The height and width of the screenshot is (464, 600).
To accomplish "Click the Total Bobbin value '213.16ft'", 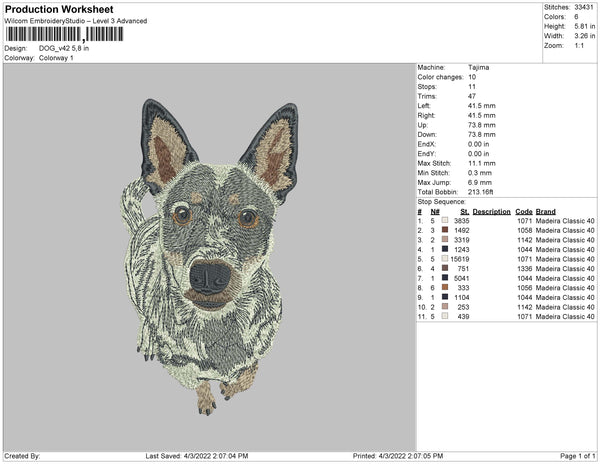I will 481,192.
